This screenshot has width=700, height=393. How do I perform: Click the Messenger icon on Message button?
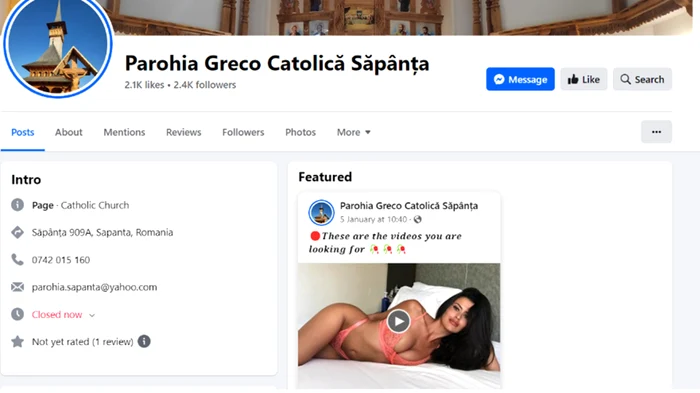tap(499, 79)
